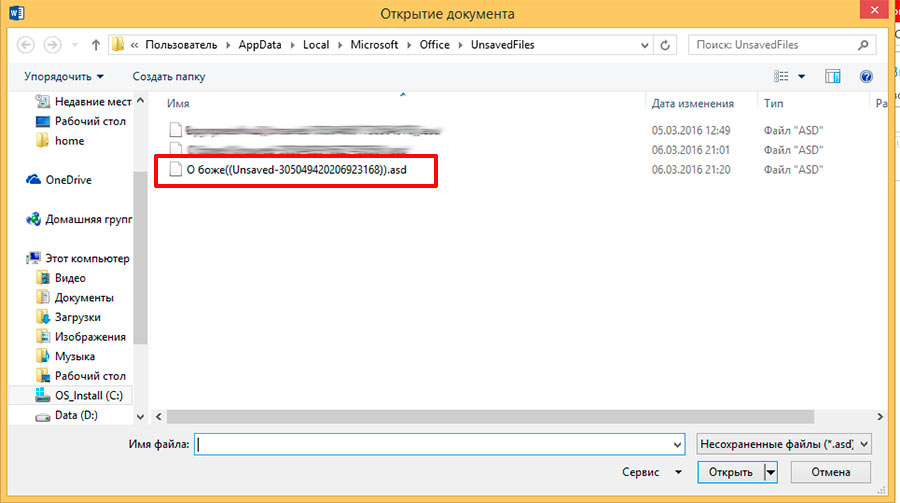Select Домашняя группа in navigation pane

79,219
